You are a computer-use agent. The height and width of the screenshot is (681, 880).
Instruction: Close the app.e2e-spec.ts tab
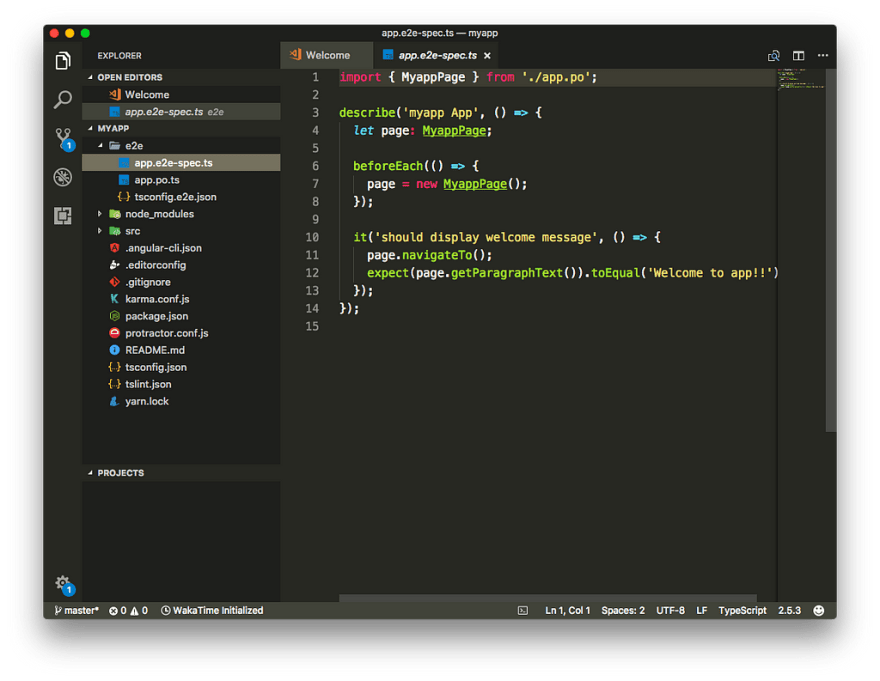pos(487,56)
